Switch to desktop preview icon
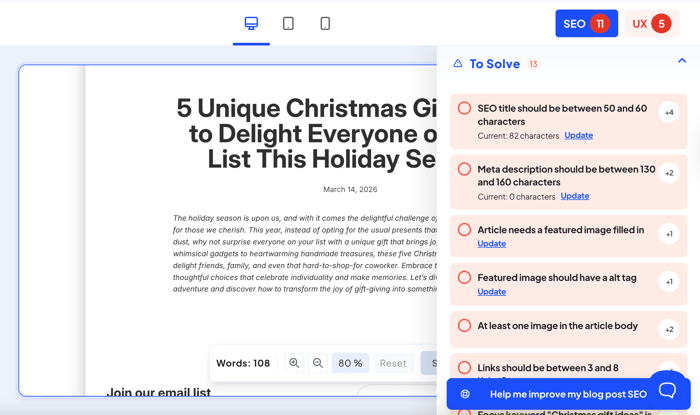This screenshot has height=415, width=700. click(251, 23)
